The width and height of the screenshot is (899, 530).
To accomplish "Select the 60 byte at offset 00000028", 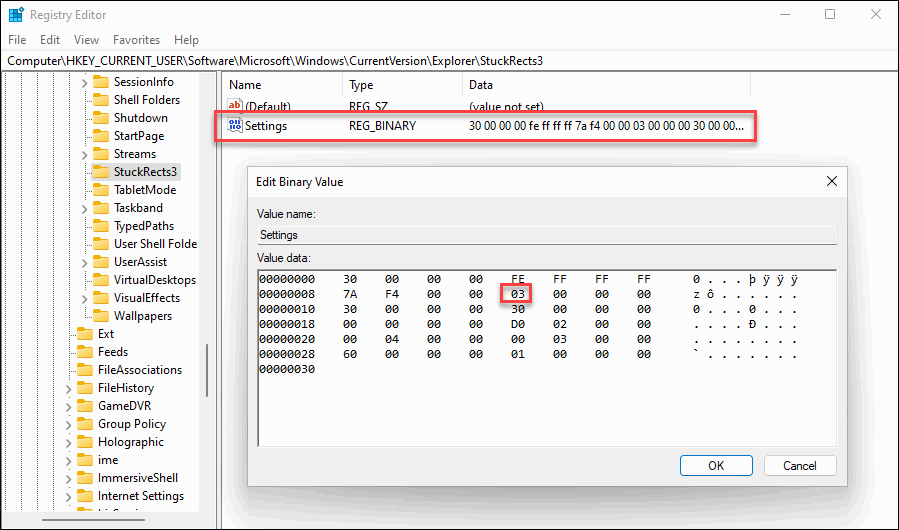I will click(350, 354).
